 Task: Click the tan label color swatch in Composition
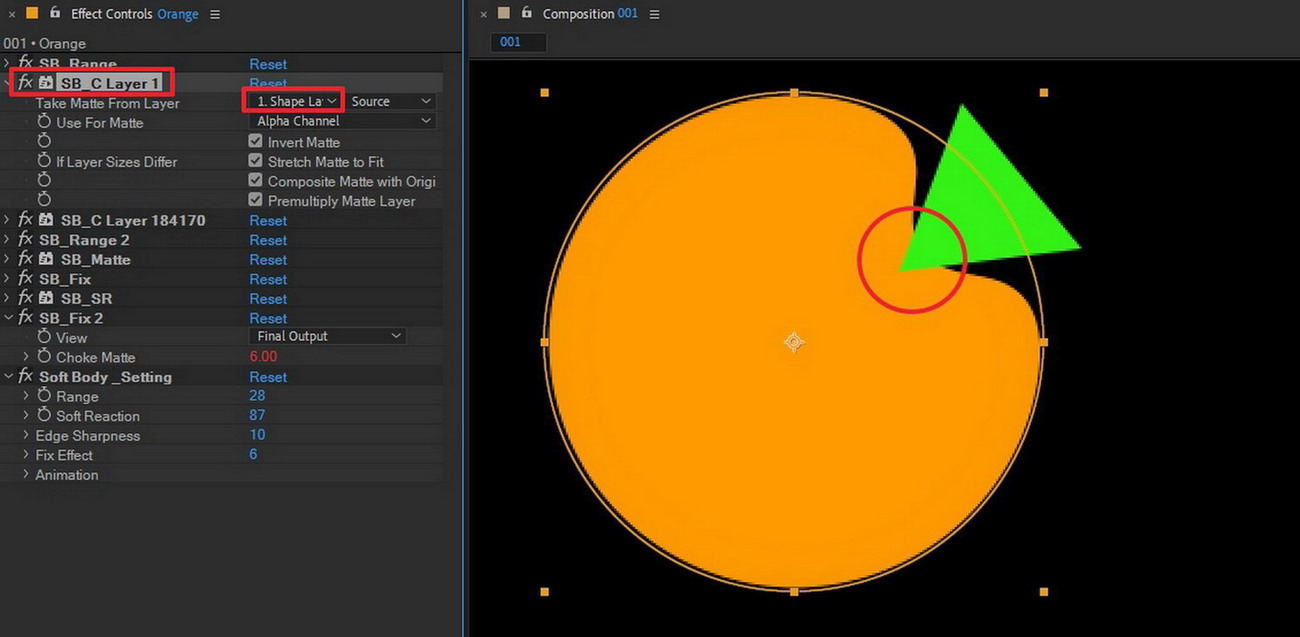tap(505, 13)
